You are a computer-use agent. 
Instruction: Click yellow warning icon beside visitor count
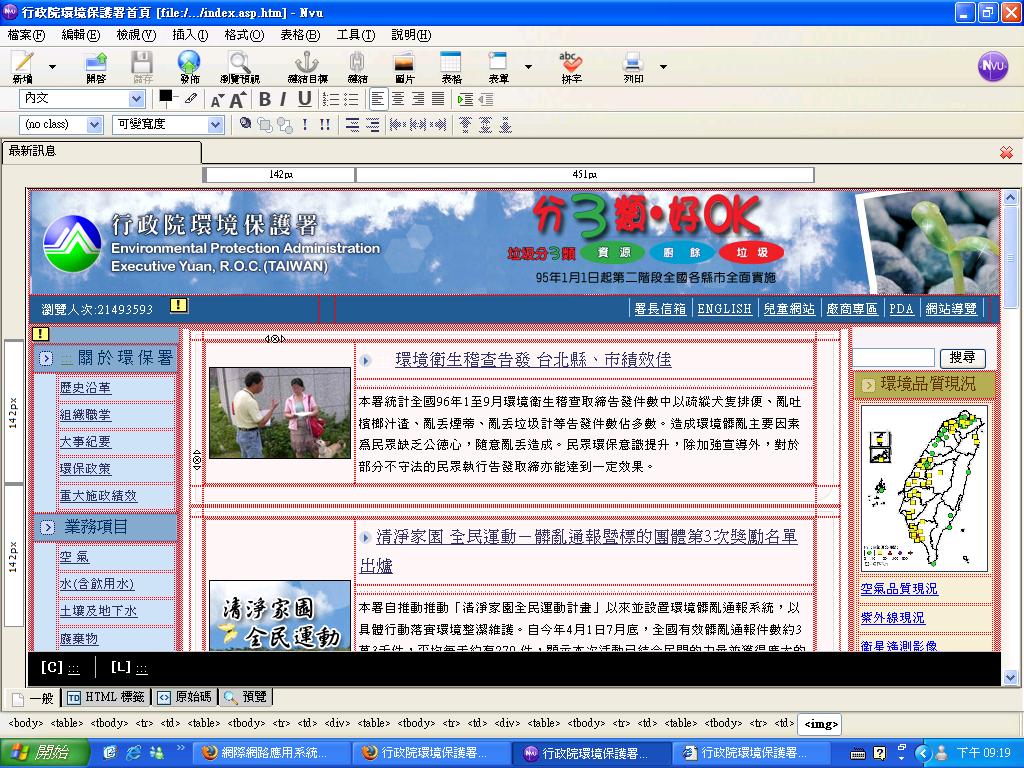(x=179, y=305)
